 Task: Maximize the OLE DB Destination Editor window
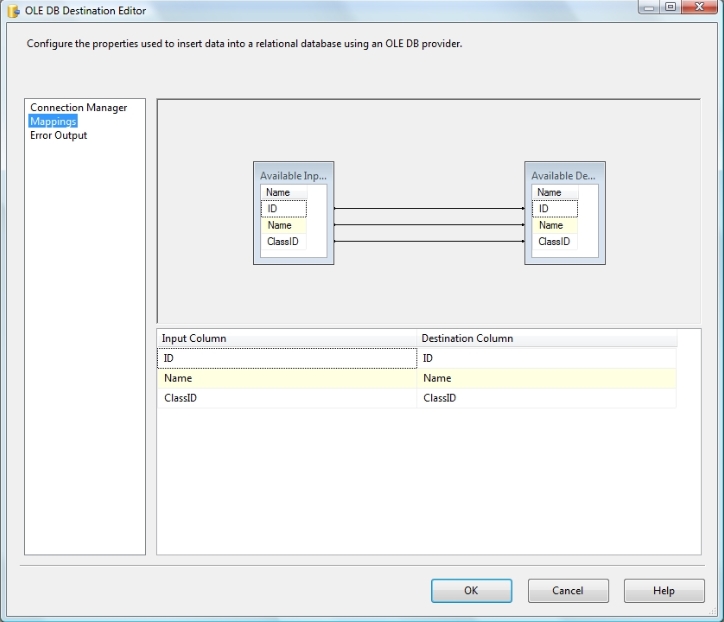[670, 7]
